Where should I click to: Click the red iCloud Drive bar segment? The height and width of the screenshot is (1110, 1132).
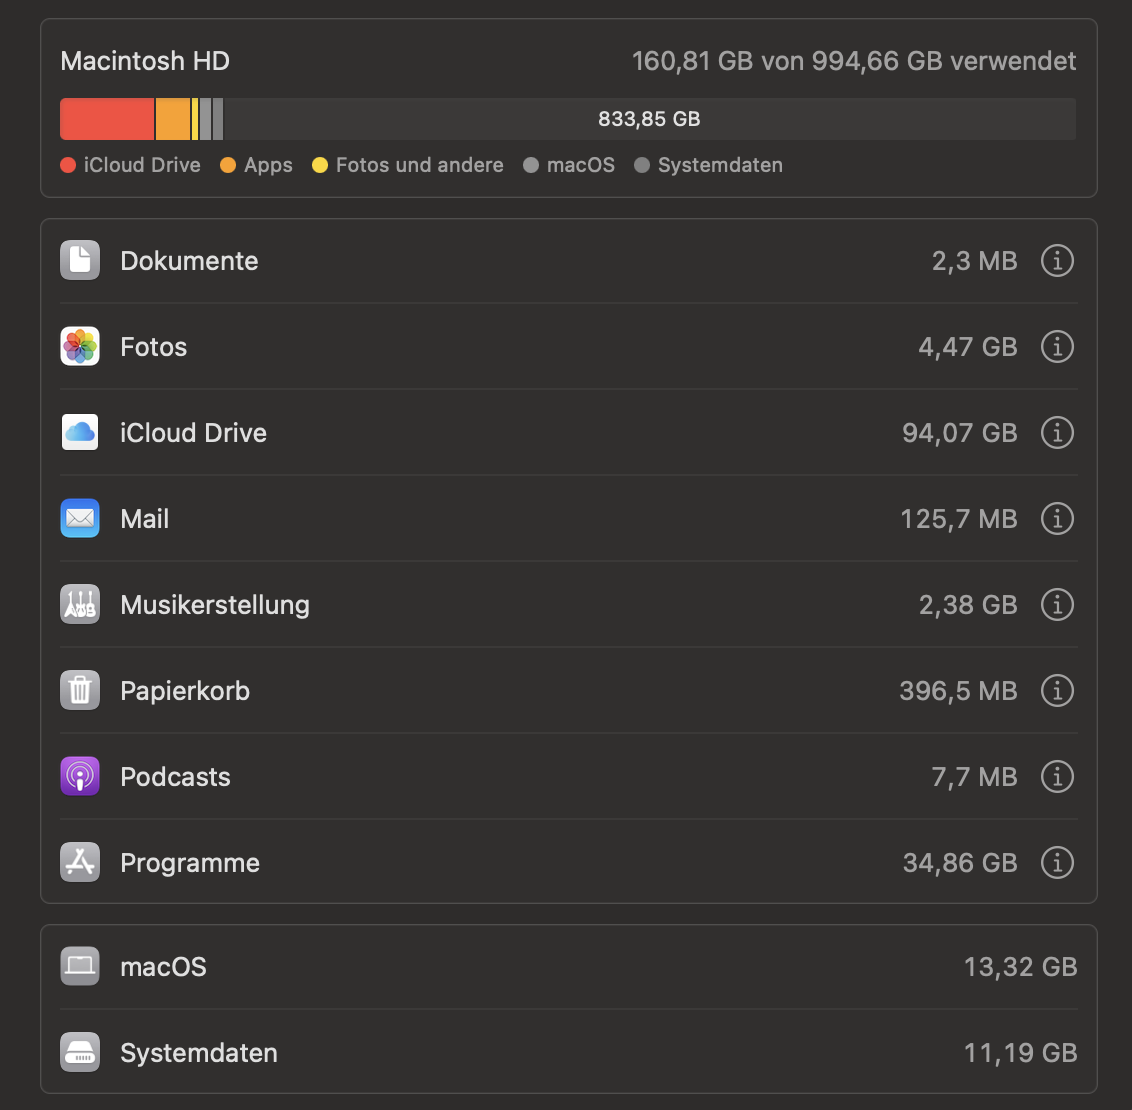[x=107, y=119]
